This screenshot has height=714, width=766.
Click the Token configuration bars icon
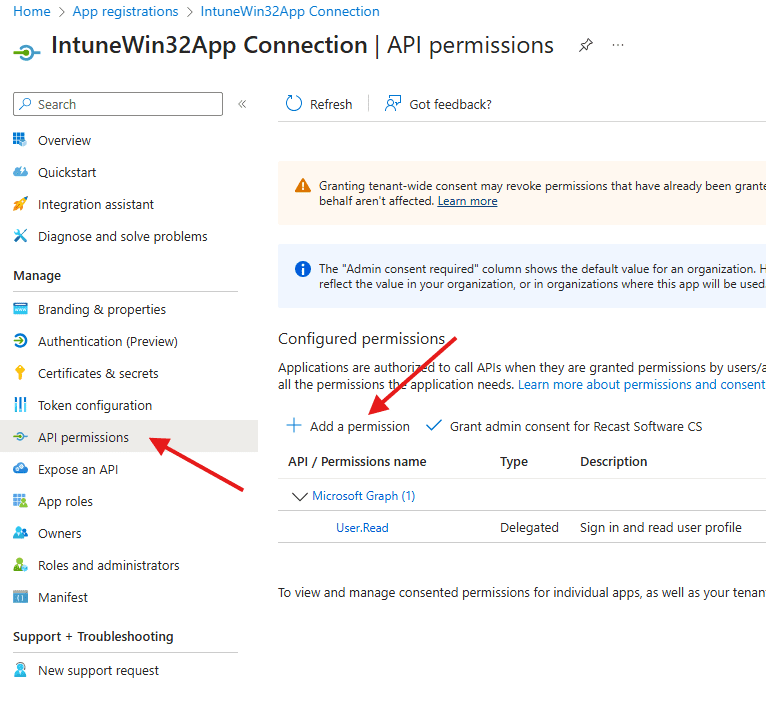pos(20,405)
